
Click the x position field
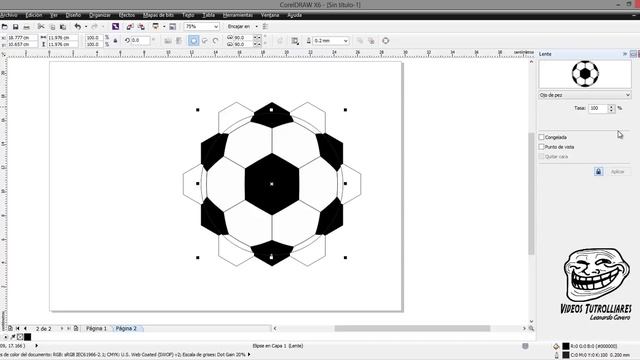point(22,38)
